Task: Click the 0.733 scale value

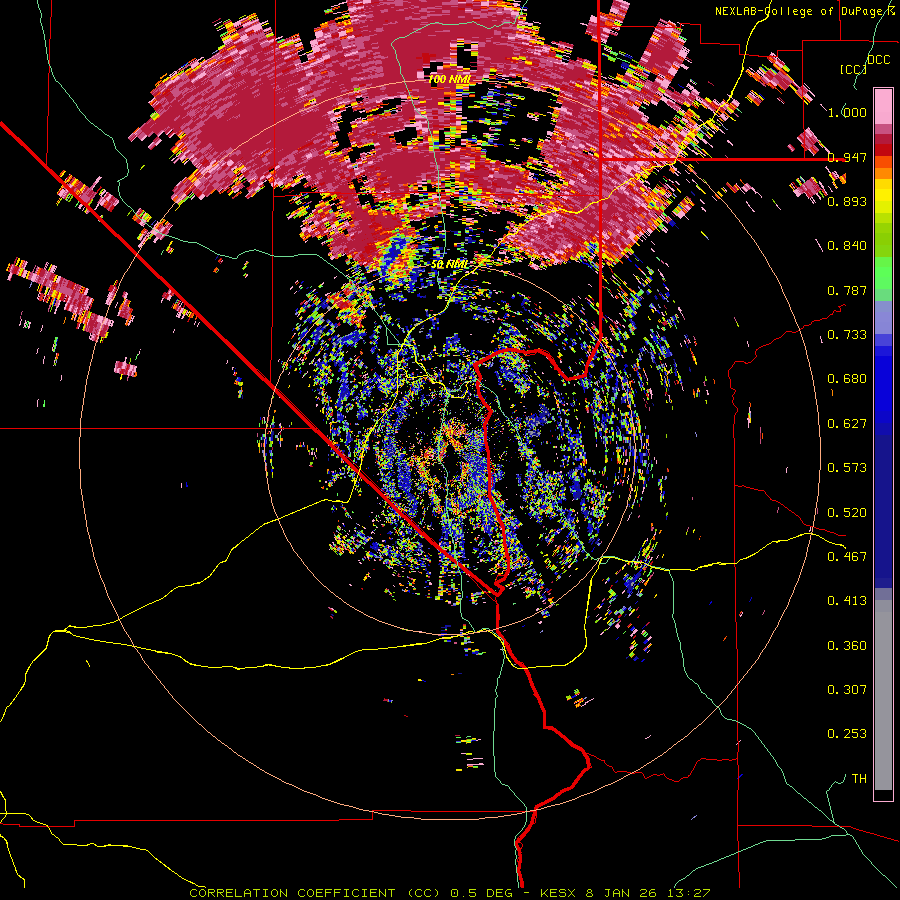Action: click(x=847, y=335)
